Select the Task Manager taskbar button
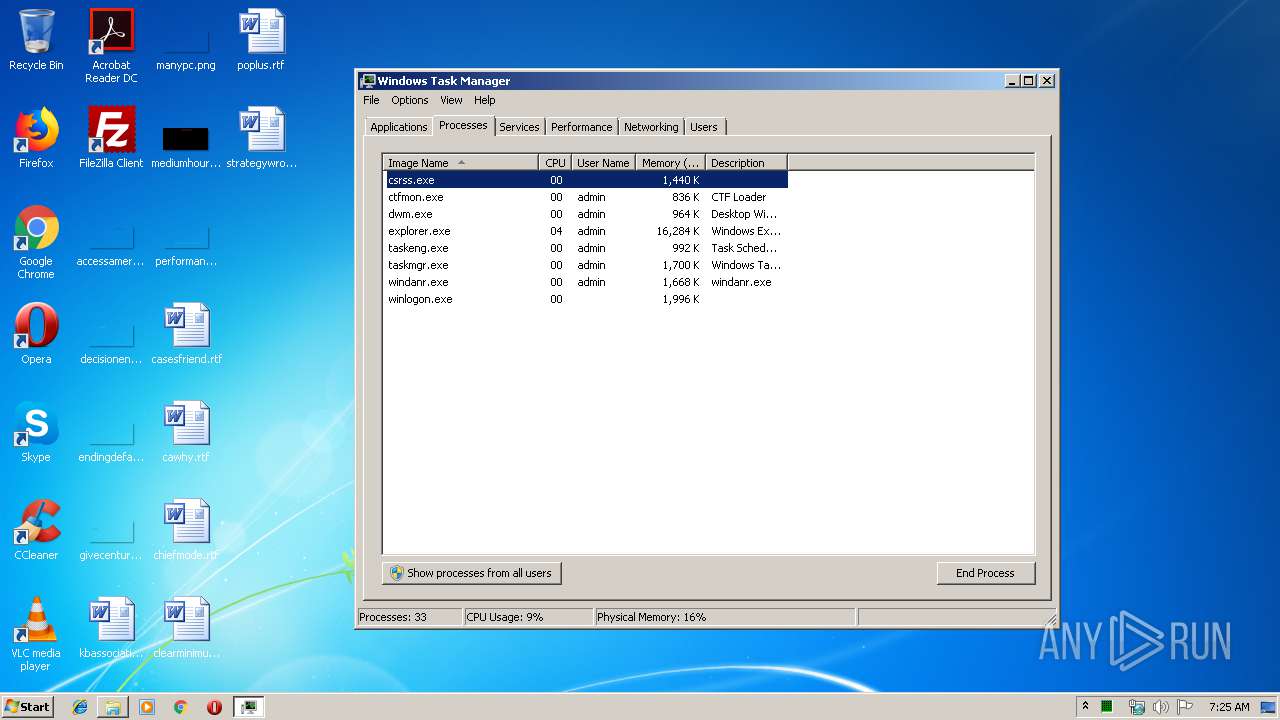Screen dimensions: 1280x720 pos(248,707)
